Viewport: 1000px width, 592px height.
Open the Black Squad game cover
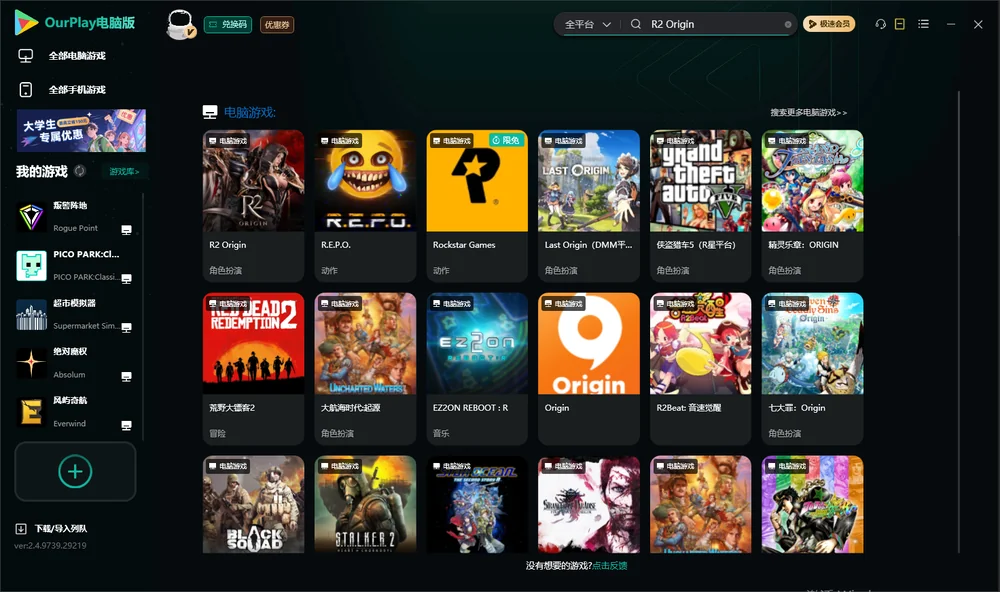[x=253, y=504]
